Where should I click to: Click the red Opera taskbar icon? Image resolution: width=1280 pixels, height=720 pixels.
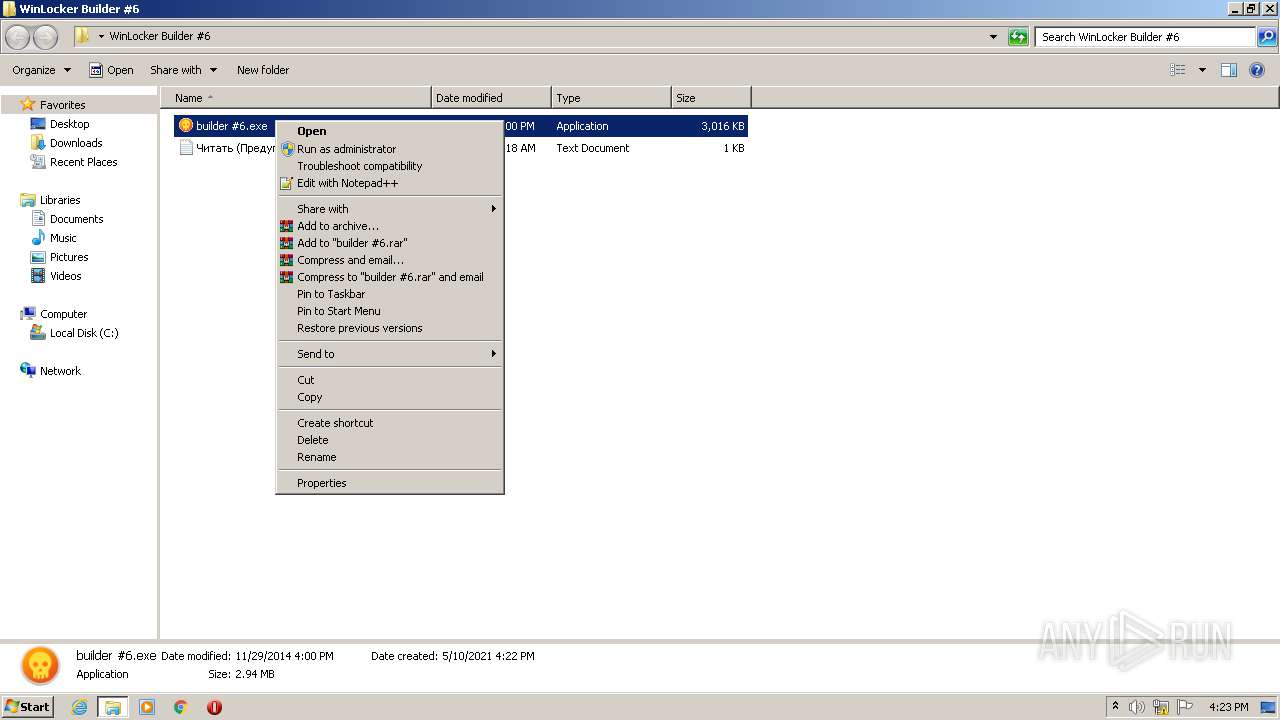(x=214, y=707)
